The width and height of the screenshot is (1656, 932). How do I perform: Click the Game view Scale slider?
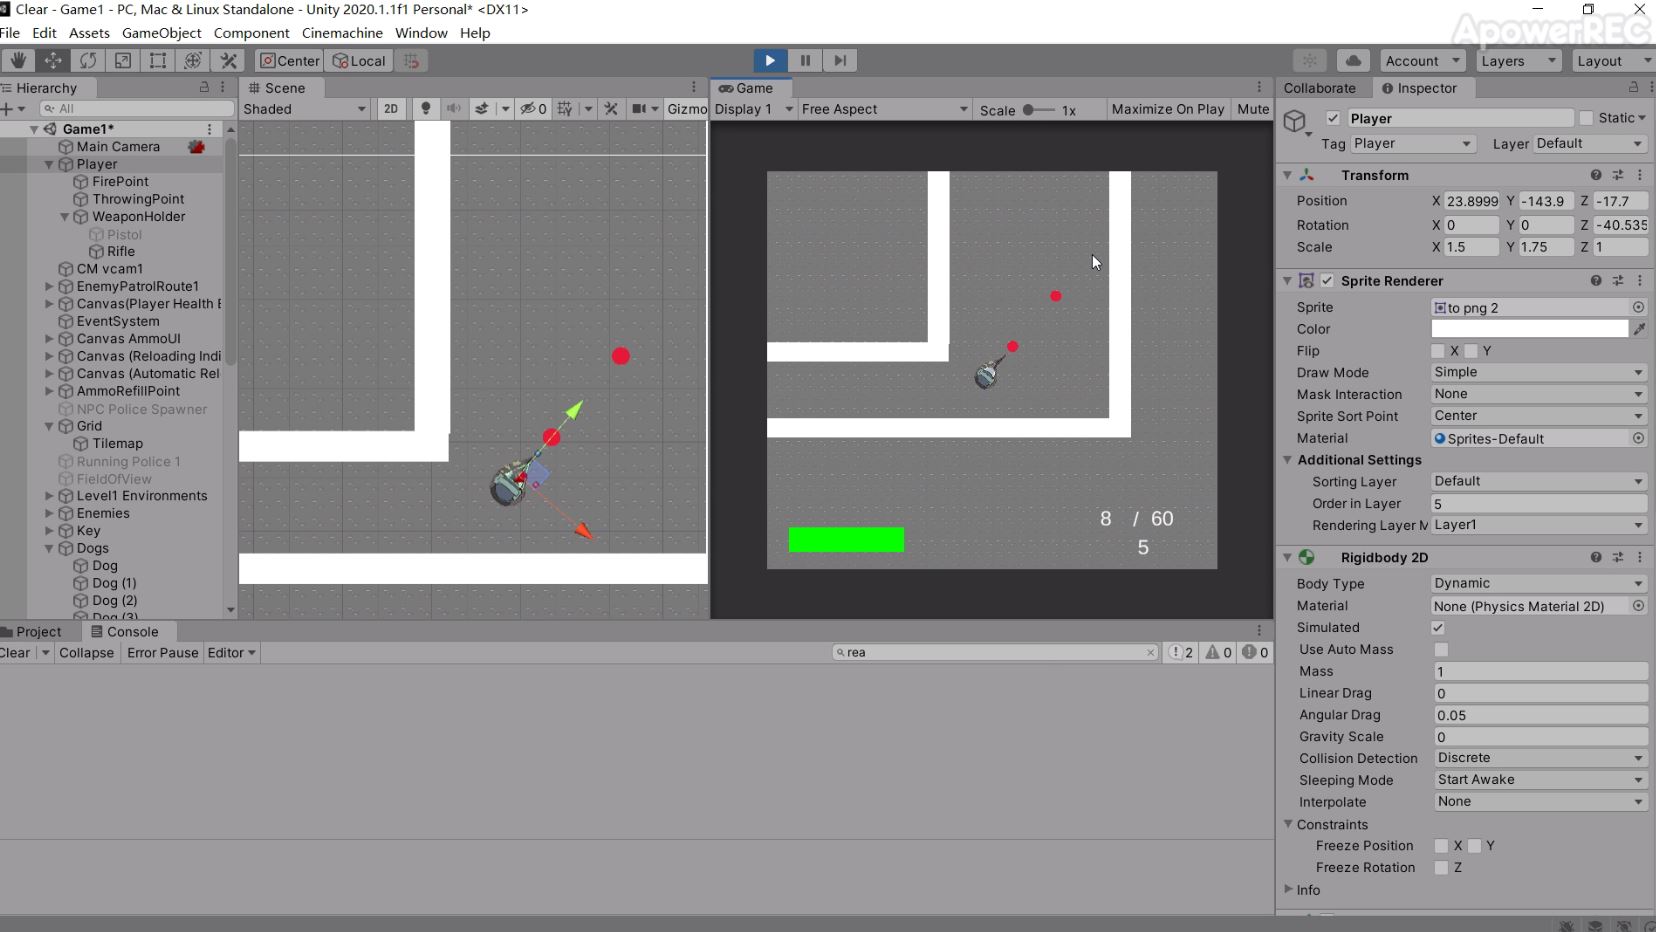point(1037,110)
